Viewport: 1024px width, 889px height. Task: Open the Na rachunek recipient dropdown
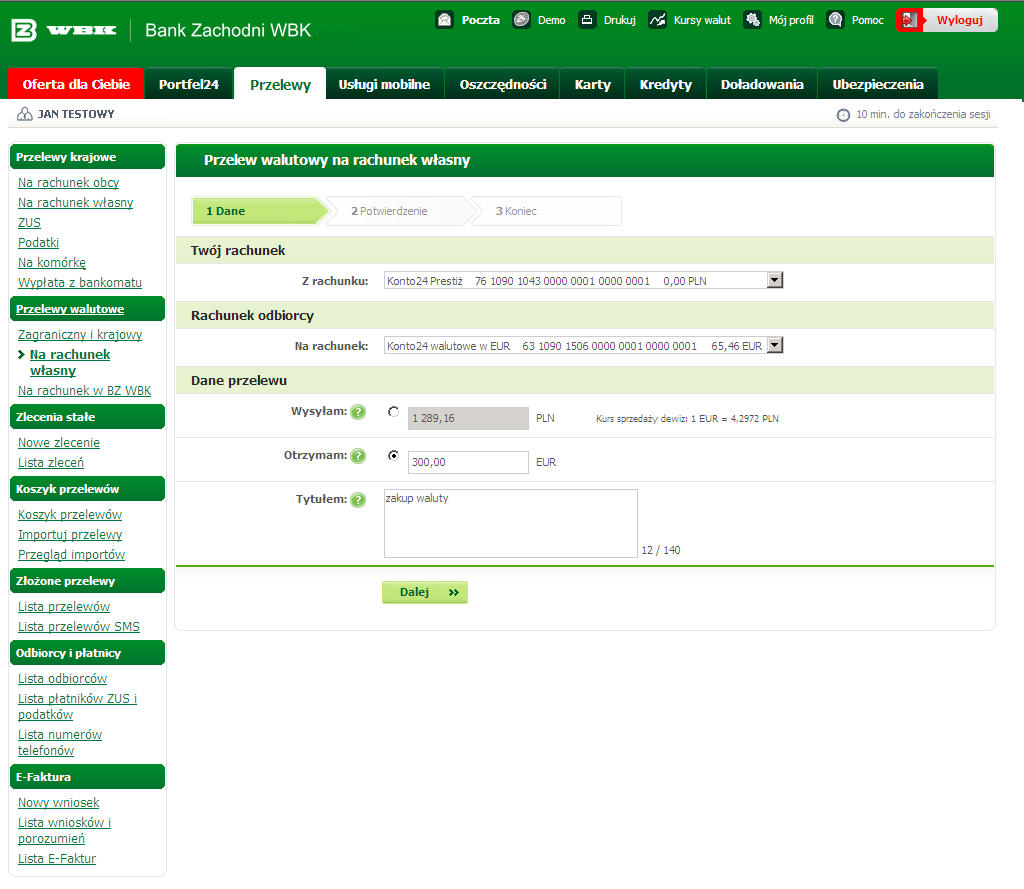click(x=583, y=346)
